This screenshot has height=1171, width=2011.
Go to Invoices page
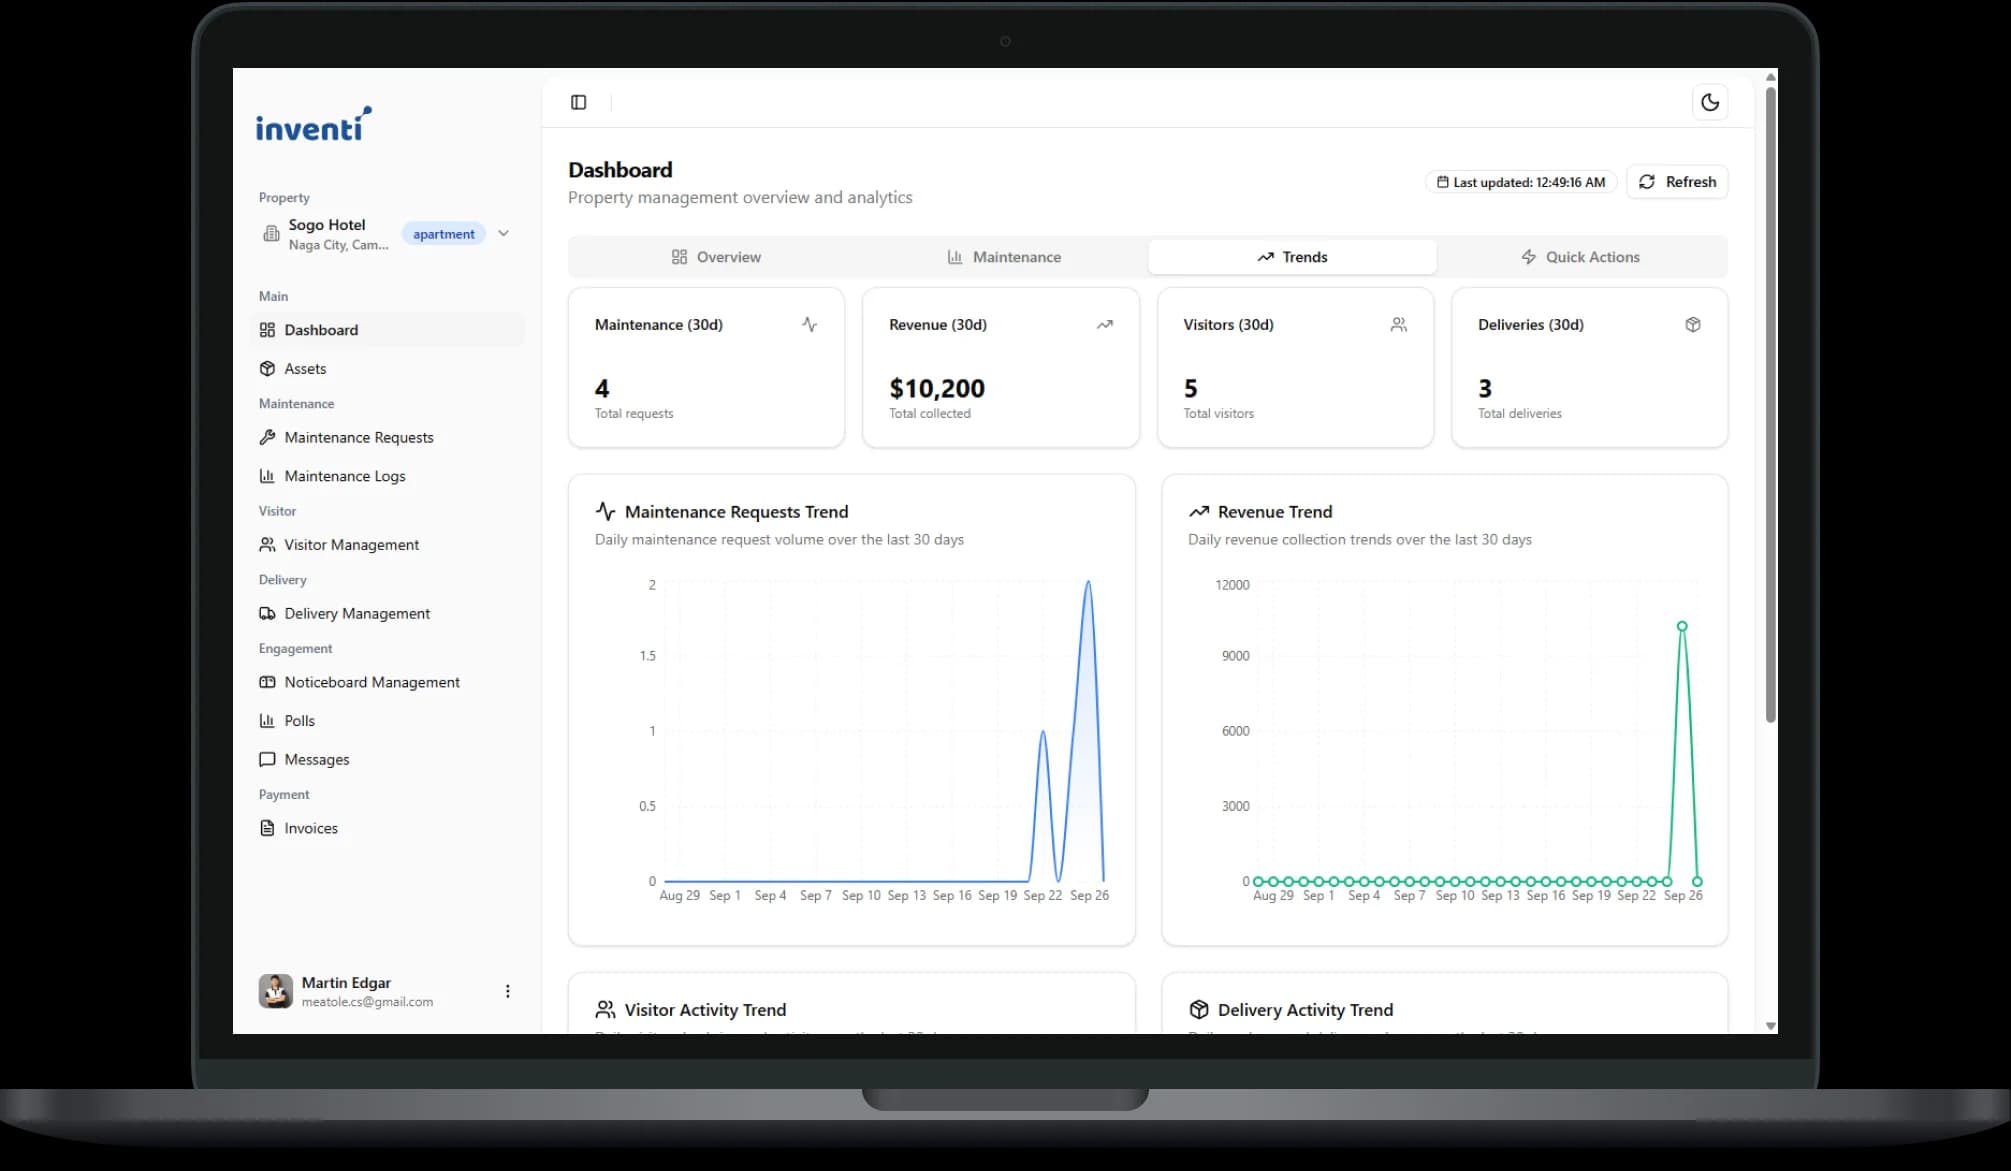tap(310, 828)
